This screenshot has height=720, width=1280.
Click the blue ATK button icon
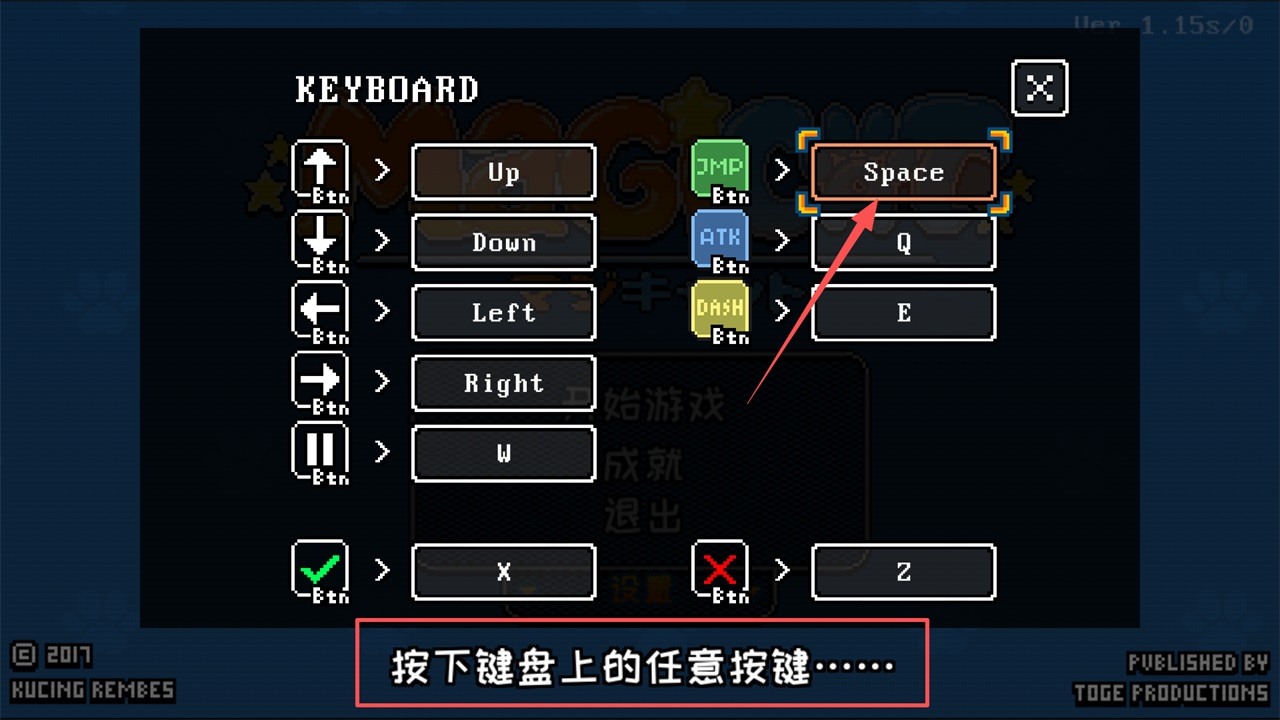point(720,242)
